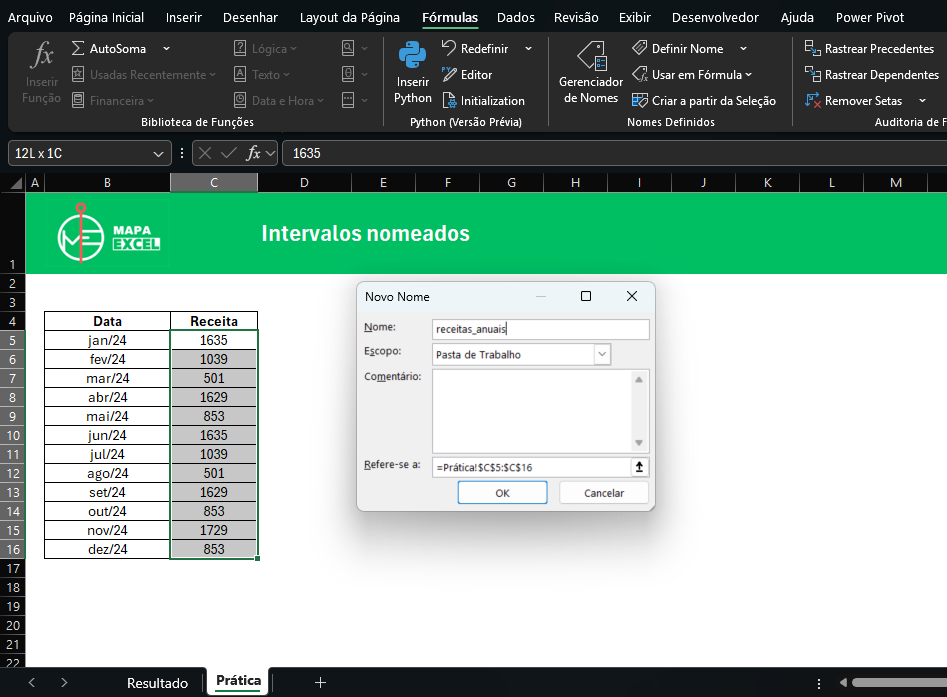
Task: Expand the AutoSoma dropdown arrow
Action: [x=166, y=48]
